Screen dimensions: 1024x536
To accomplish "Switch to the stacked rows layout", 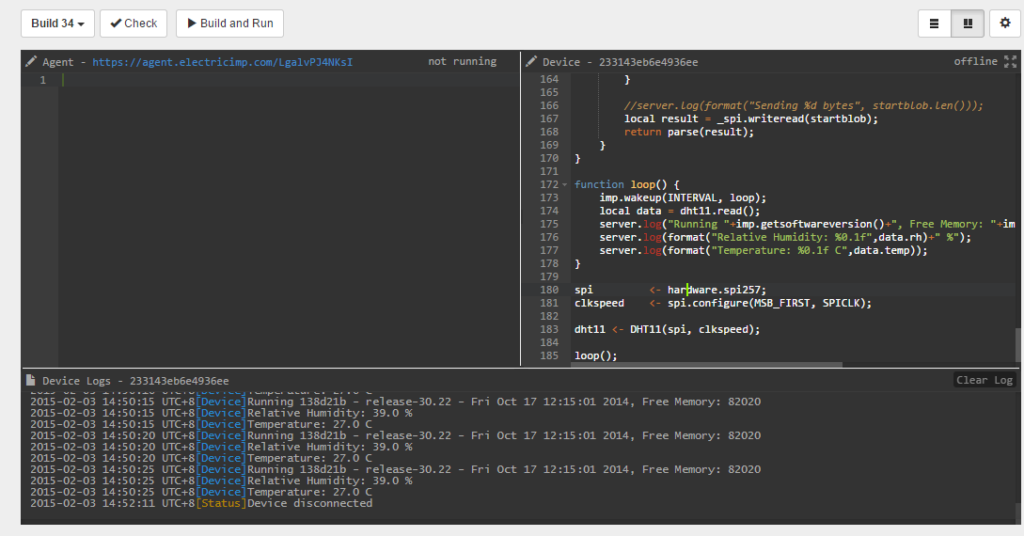I will 934,24.
